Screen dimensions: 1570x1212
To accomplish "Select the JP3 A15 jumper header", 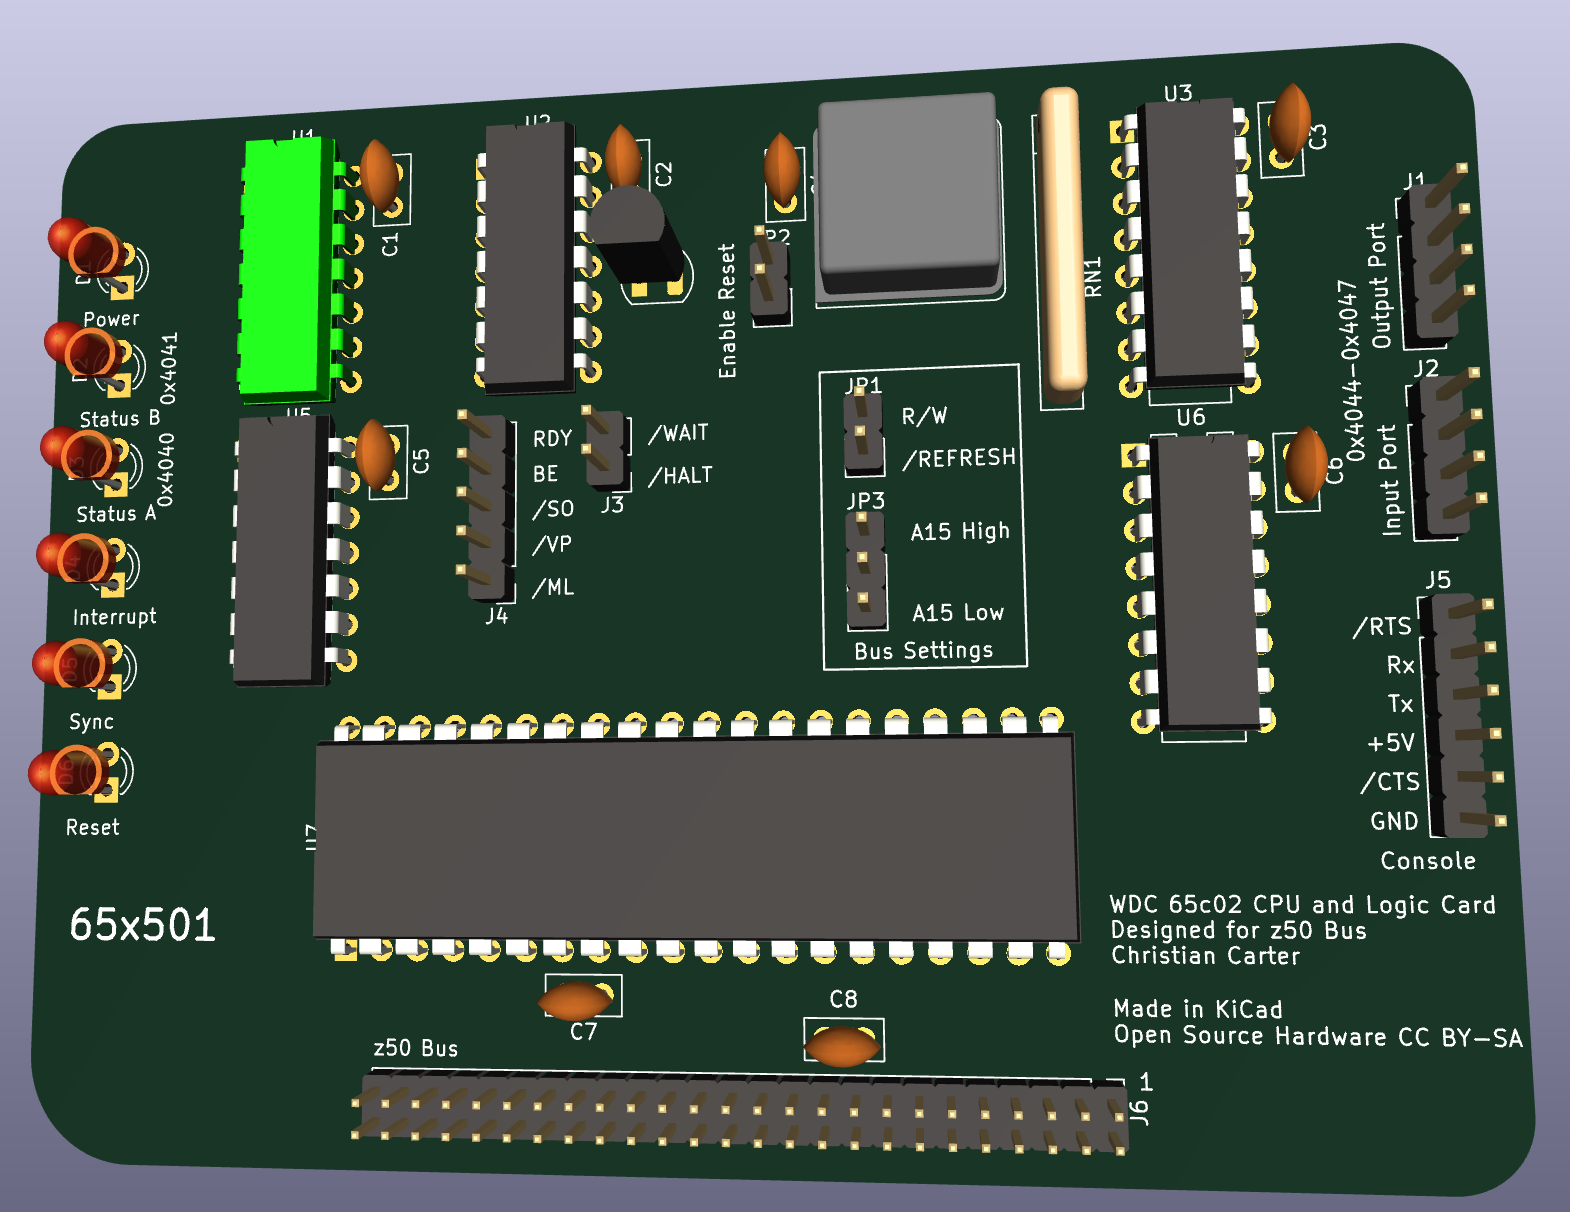I will pos(865,571).
